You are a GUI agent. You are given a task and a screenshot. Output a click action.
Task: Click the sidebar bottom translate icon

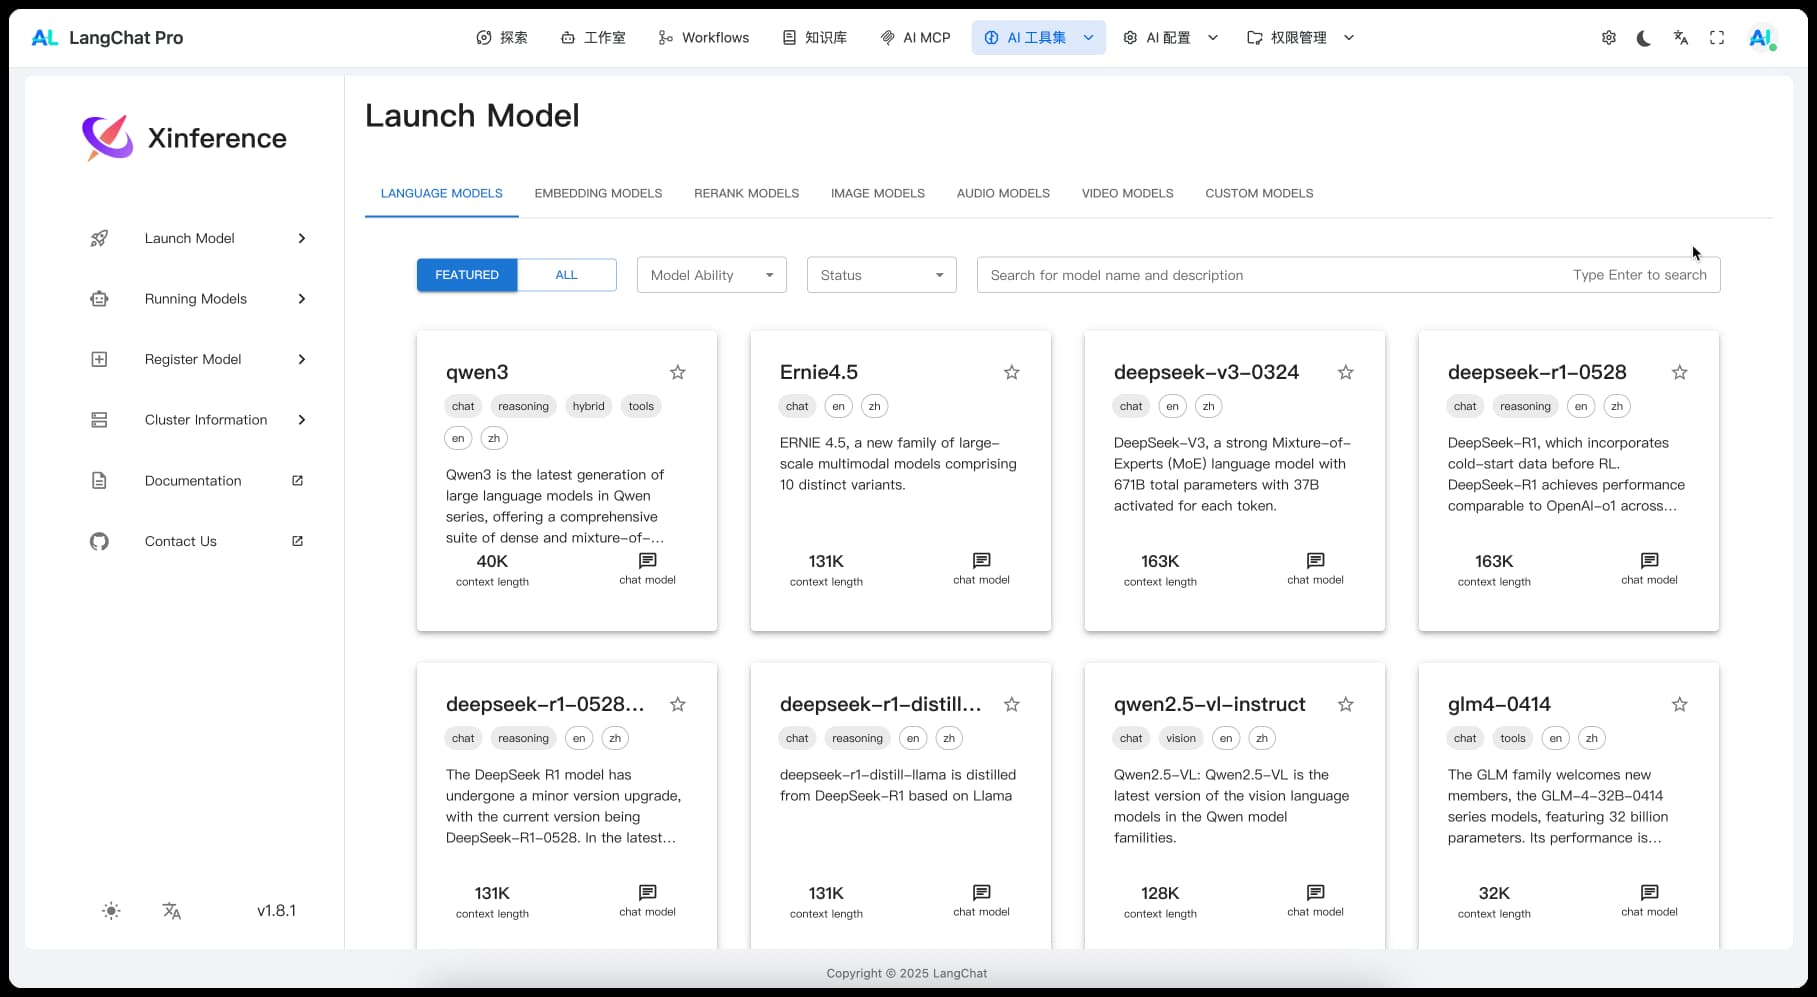pos(172,911)
